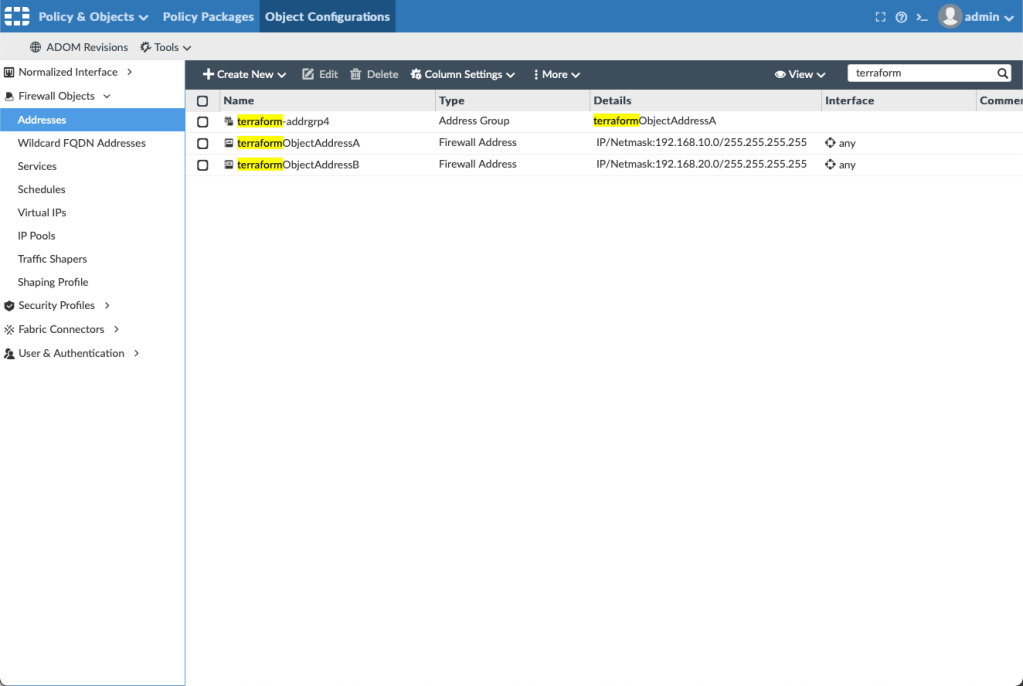The height and width of the screenshot is (686, 1023).
Task: Select the terraformObjectAddressA checkbox
Action: coord(203,143)
